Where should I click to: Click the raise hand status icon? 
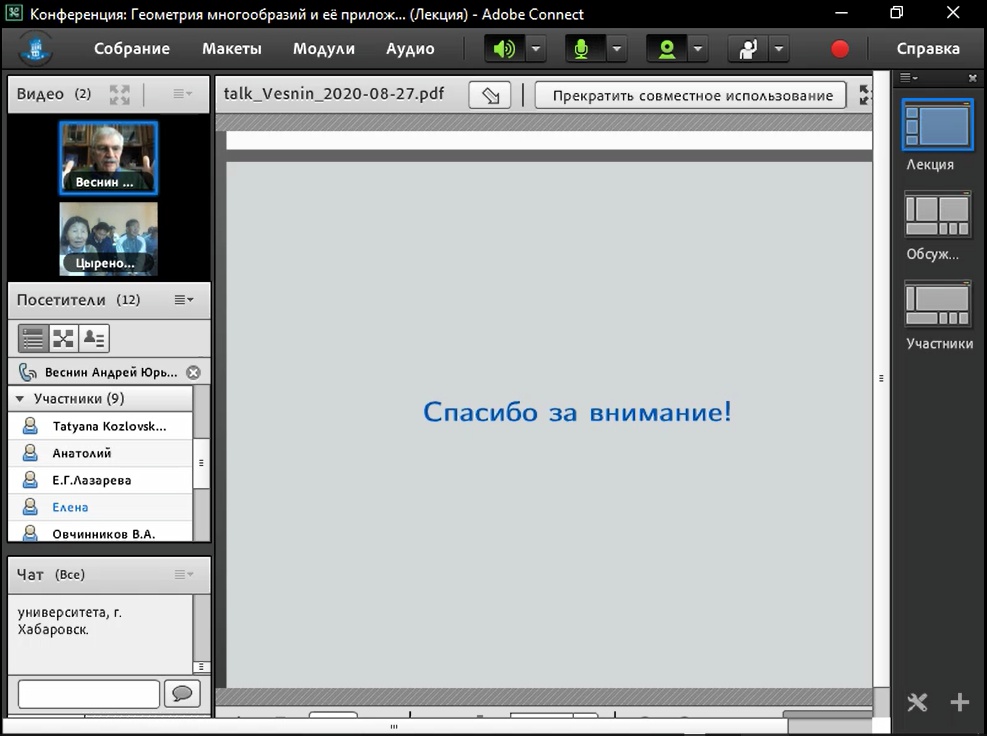tap(746, 49)
